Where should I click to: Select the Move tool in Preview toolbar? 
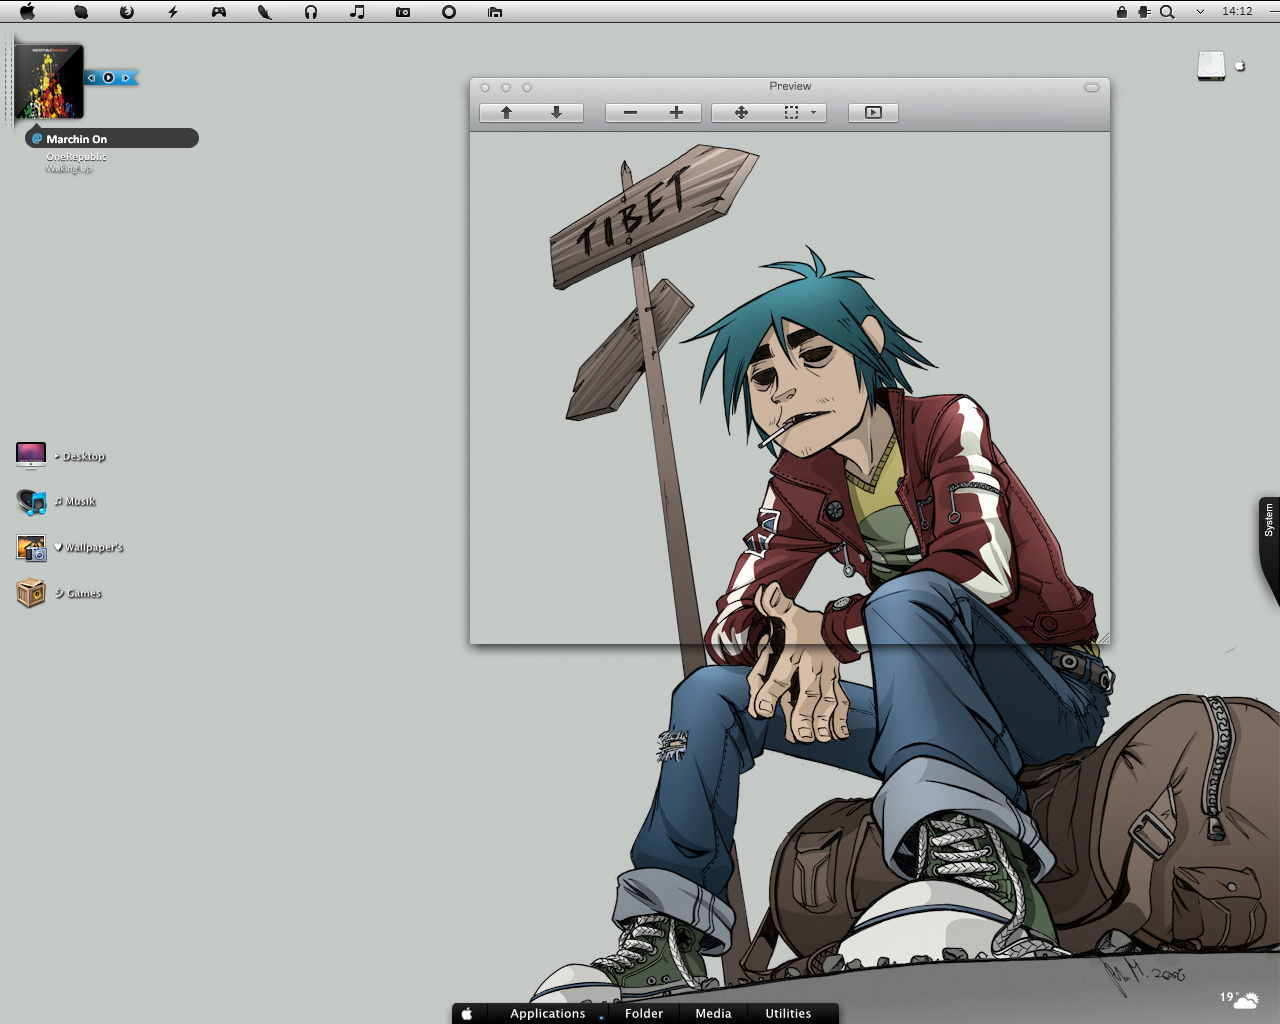tap(741, 112)
